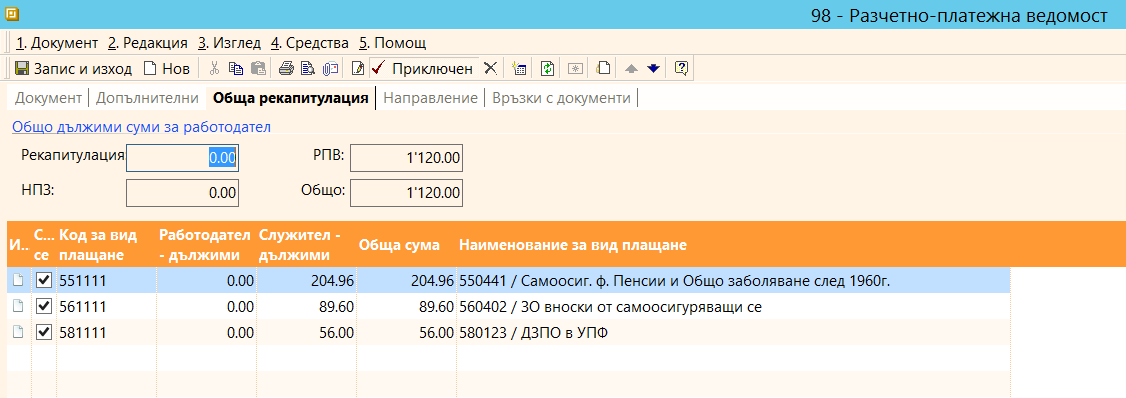Select payment code cell 561111
Image resolution: width=1126 pixels, height=398 pixels.
(x=106, y=306)
